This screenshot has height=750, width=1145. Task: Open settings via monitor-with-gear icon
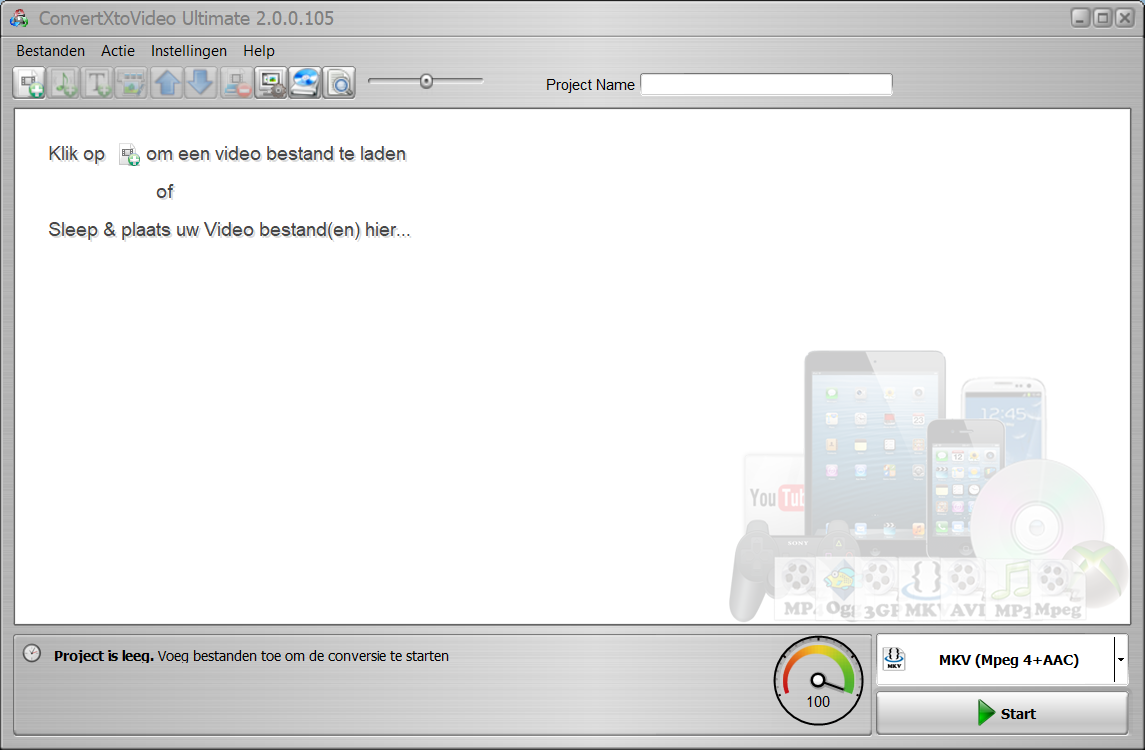coord(270,83)
